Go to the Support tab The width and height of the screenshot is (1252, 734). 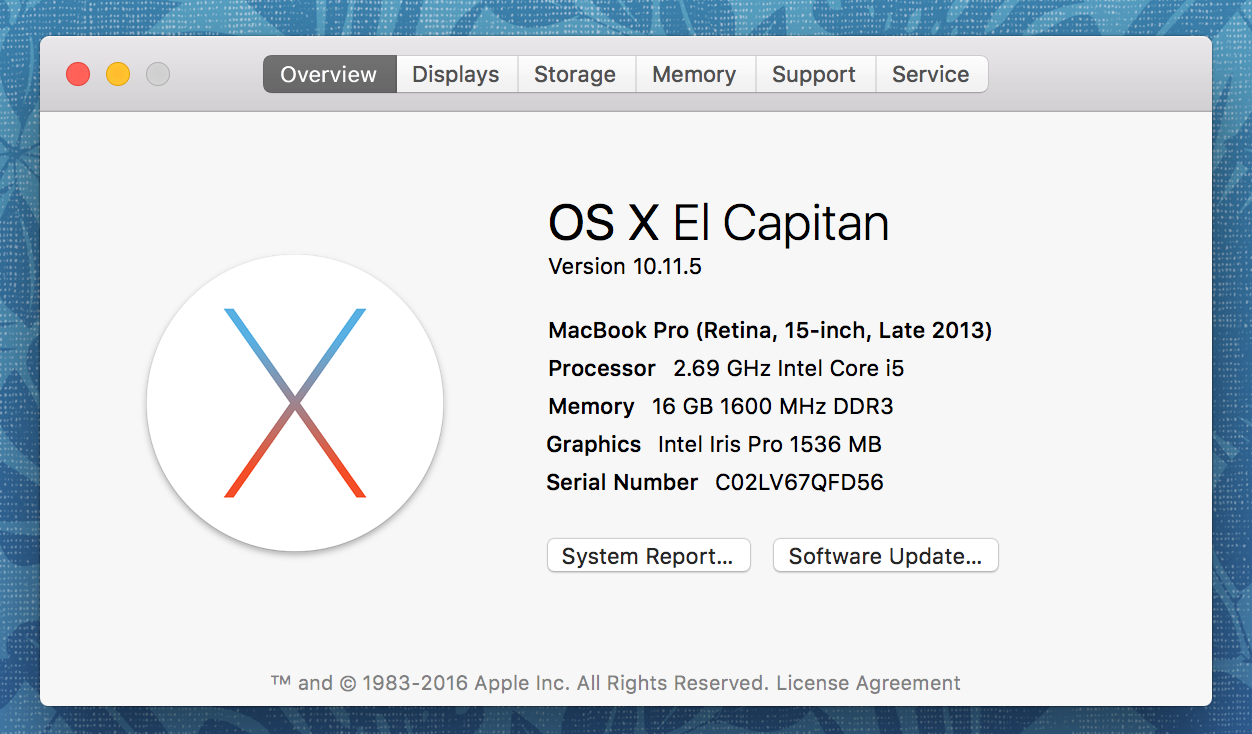click(814, 74)
